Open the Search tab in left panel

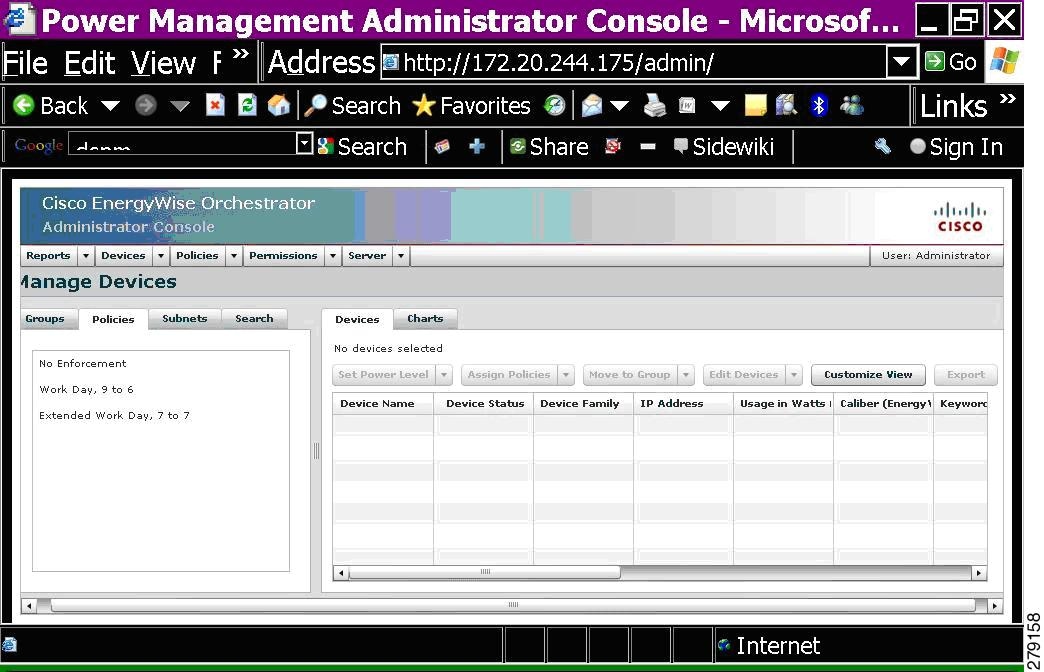(x=254, y=318)
